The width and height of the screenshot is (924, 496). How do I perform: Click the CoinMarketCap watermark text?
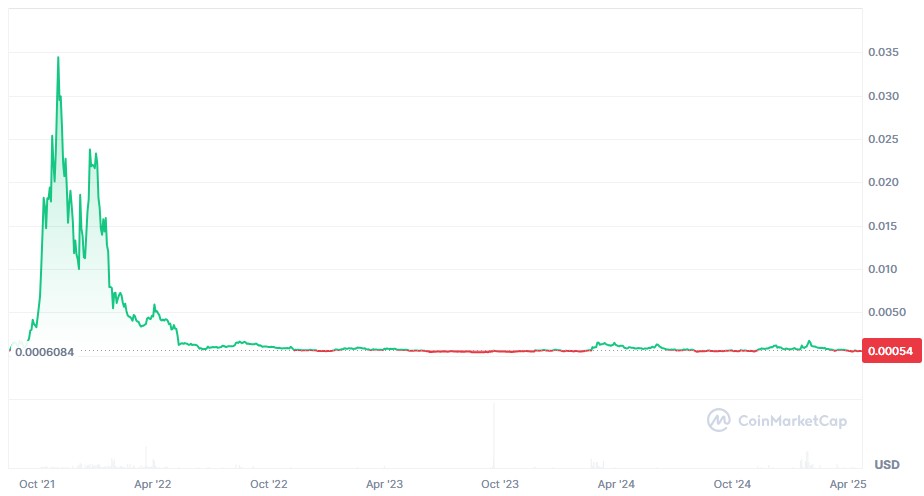coord(793,421)
